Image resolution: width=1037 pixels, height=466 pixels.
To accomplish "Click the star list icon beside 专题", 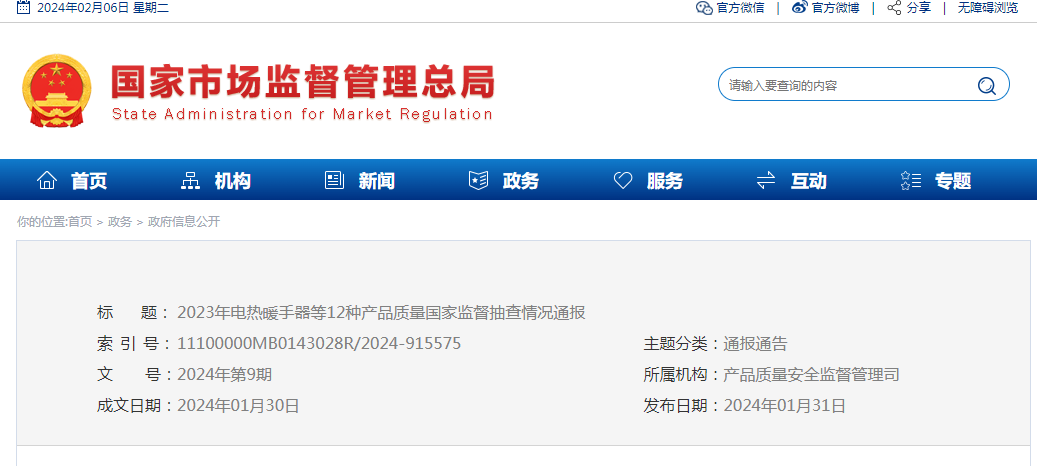I will click(x=911, y=180).
